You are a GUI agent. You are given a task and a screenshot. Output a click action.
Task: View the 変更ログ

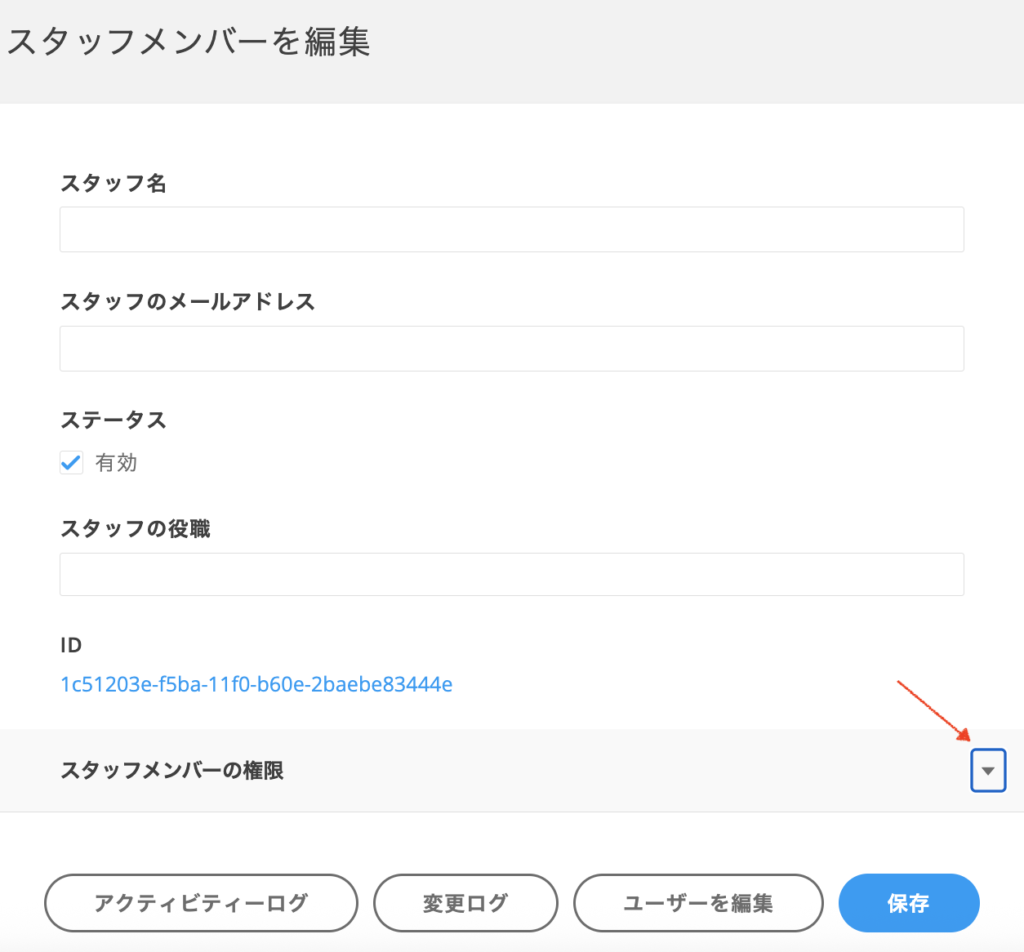pyautogui.click(x=465, y=903)
